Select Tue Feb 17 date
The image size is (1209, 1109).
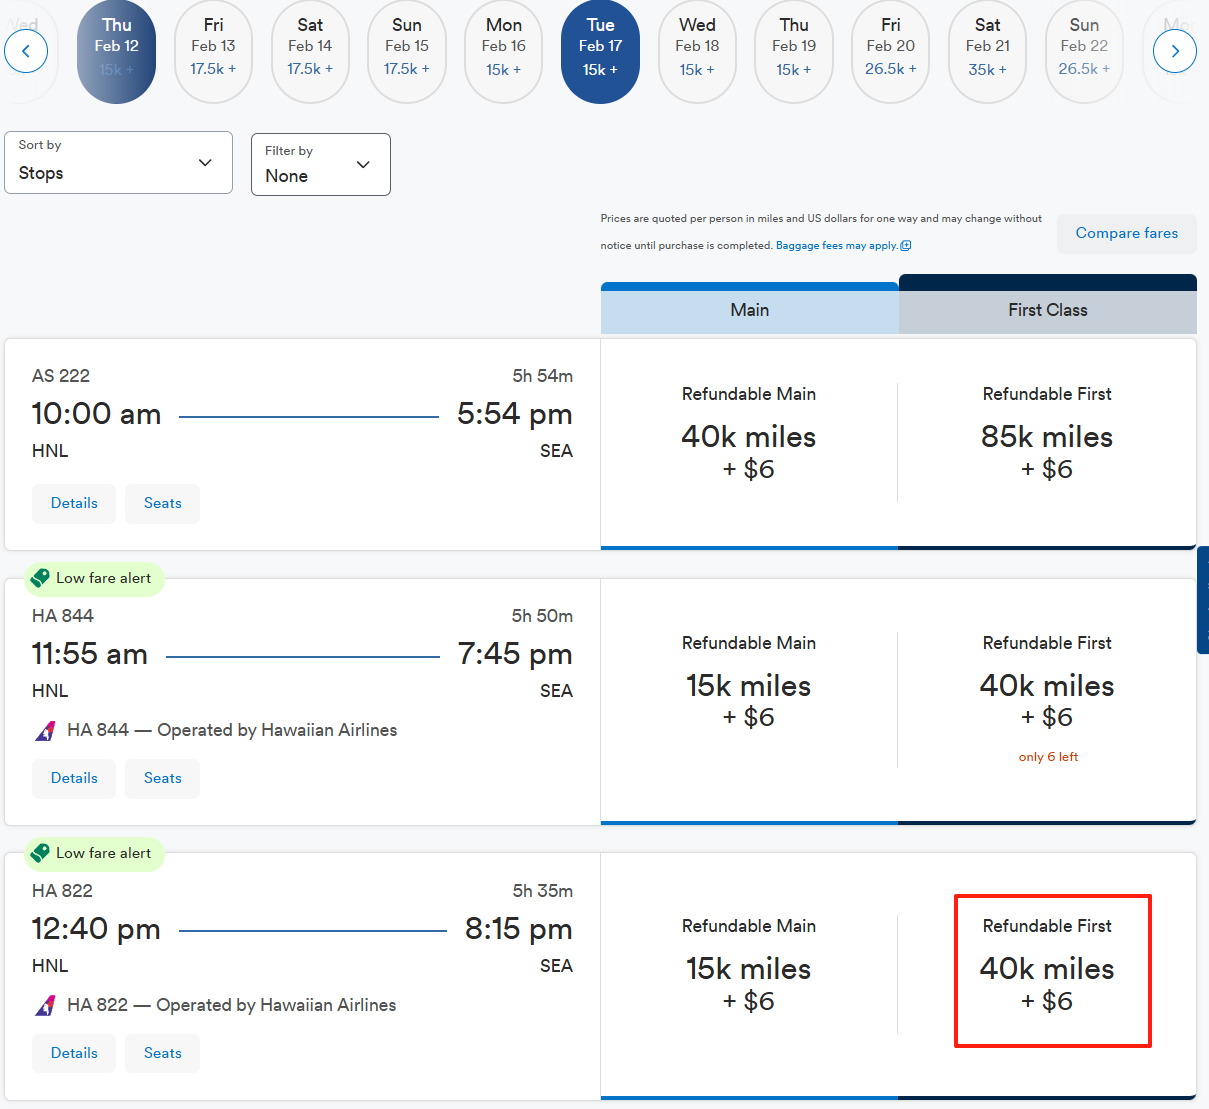600,51
